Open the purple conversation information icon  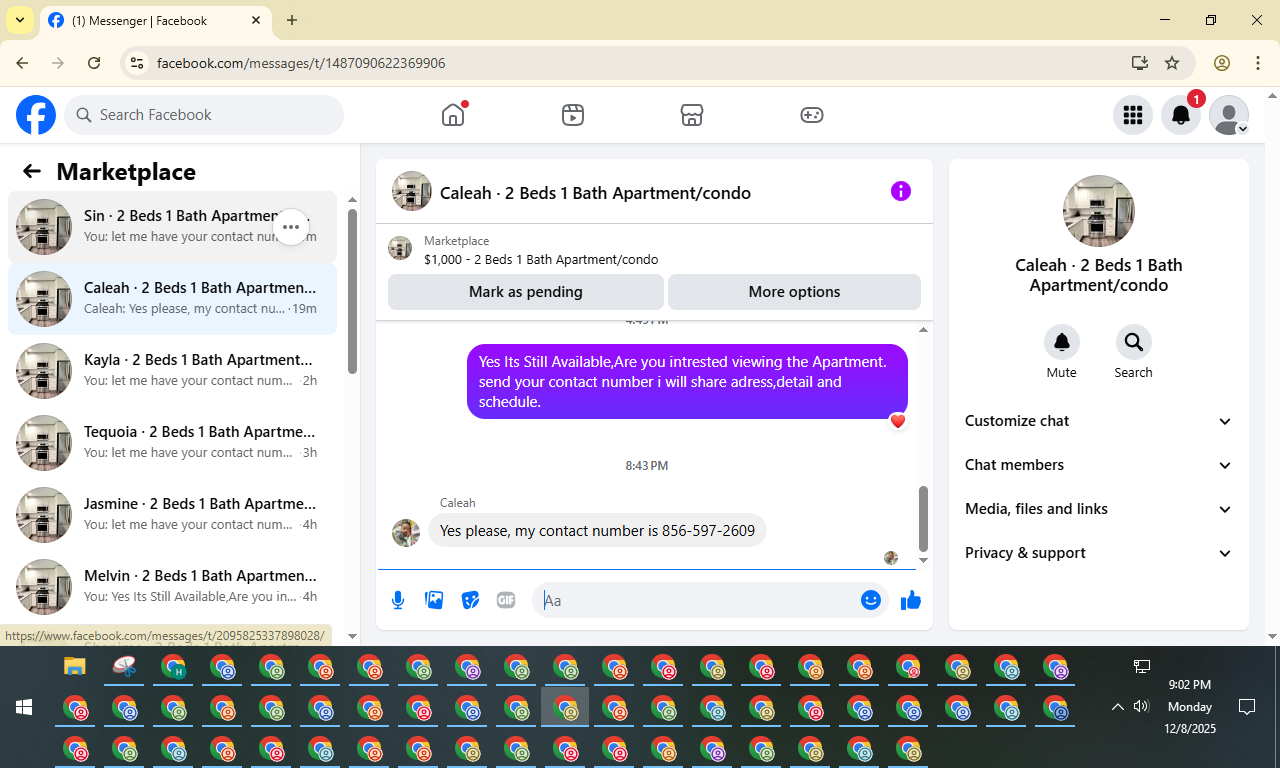pyautogui.click(x=901, y=191)
